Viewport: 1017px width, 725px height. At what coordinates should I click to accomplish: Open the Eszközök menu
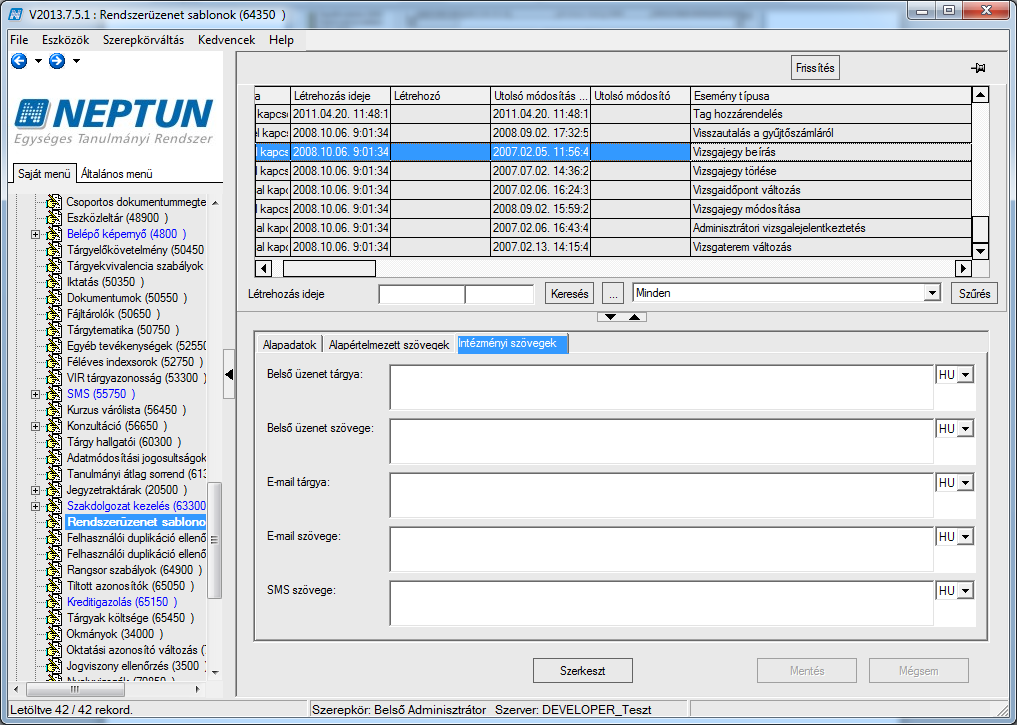tap(66, 40)
